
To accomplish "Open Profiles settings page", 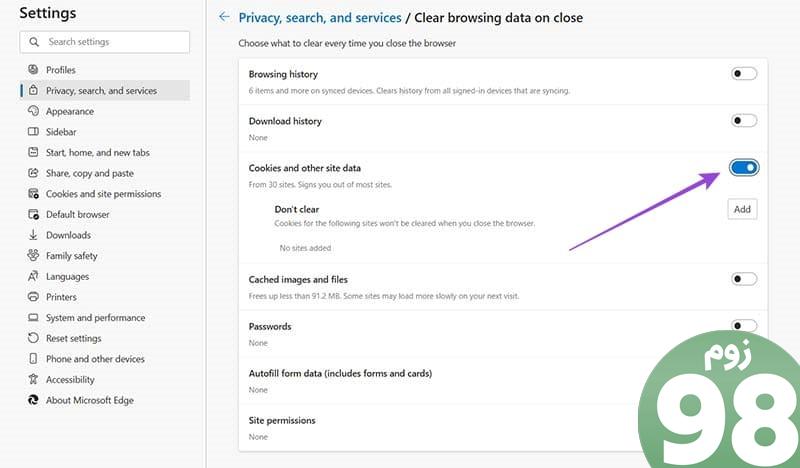I will pos(105,69).
